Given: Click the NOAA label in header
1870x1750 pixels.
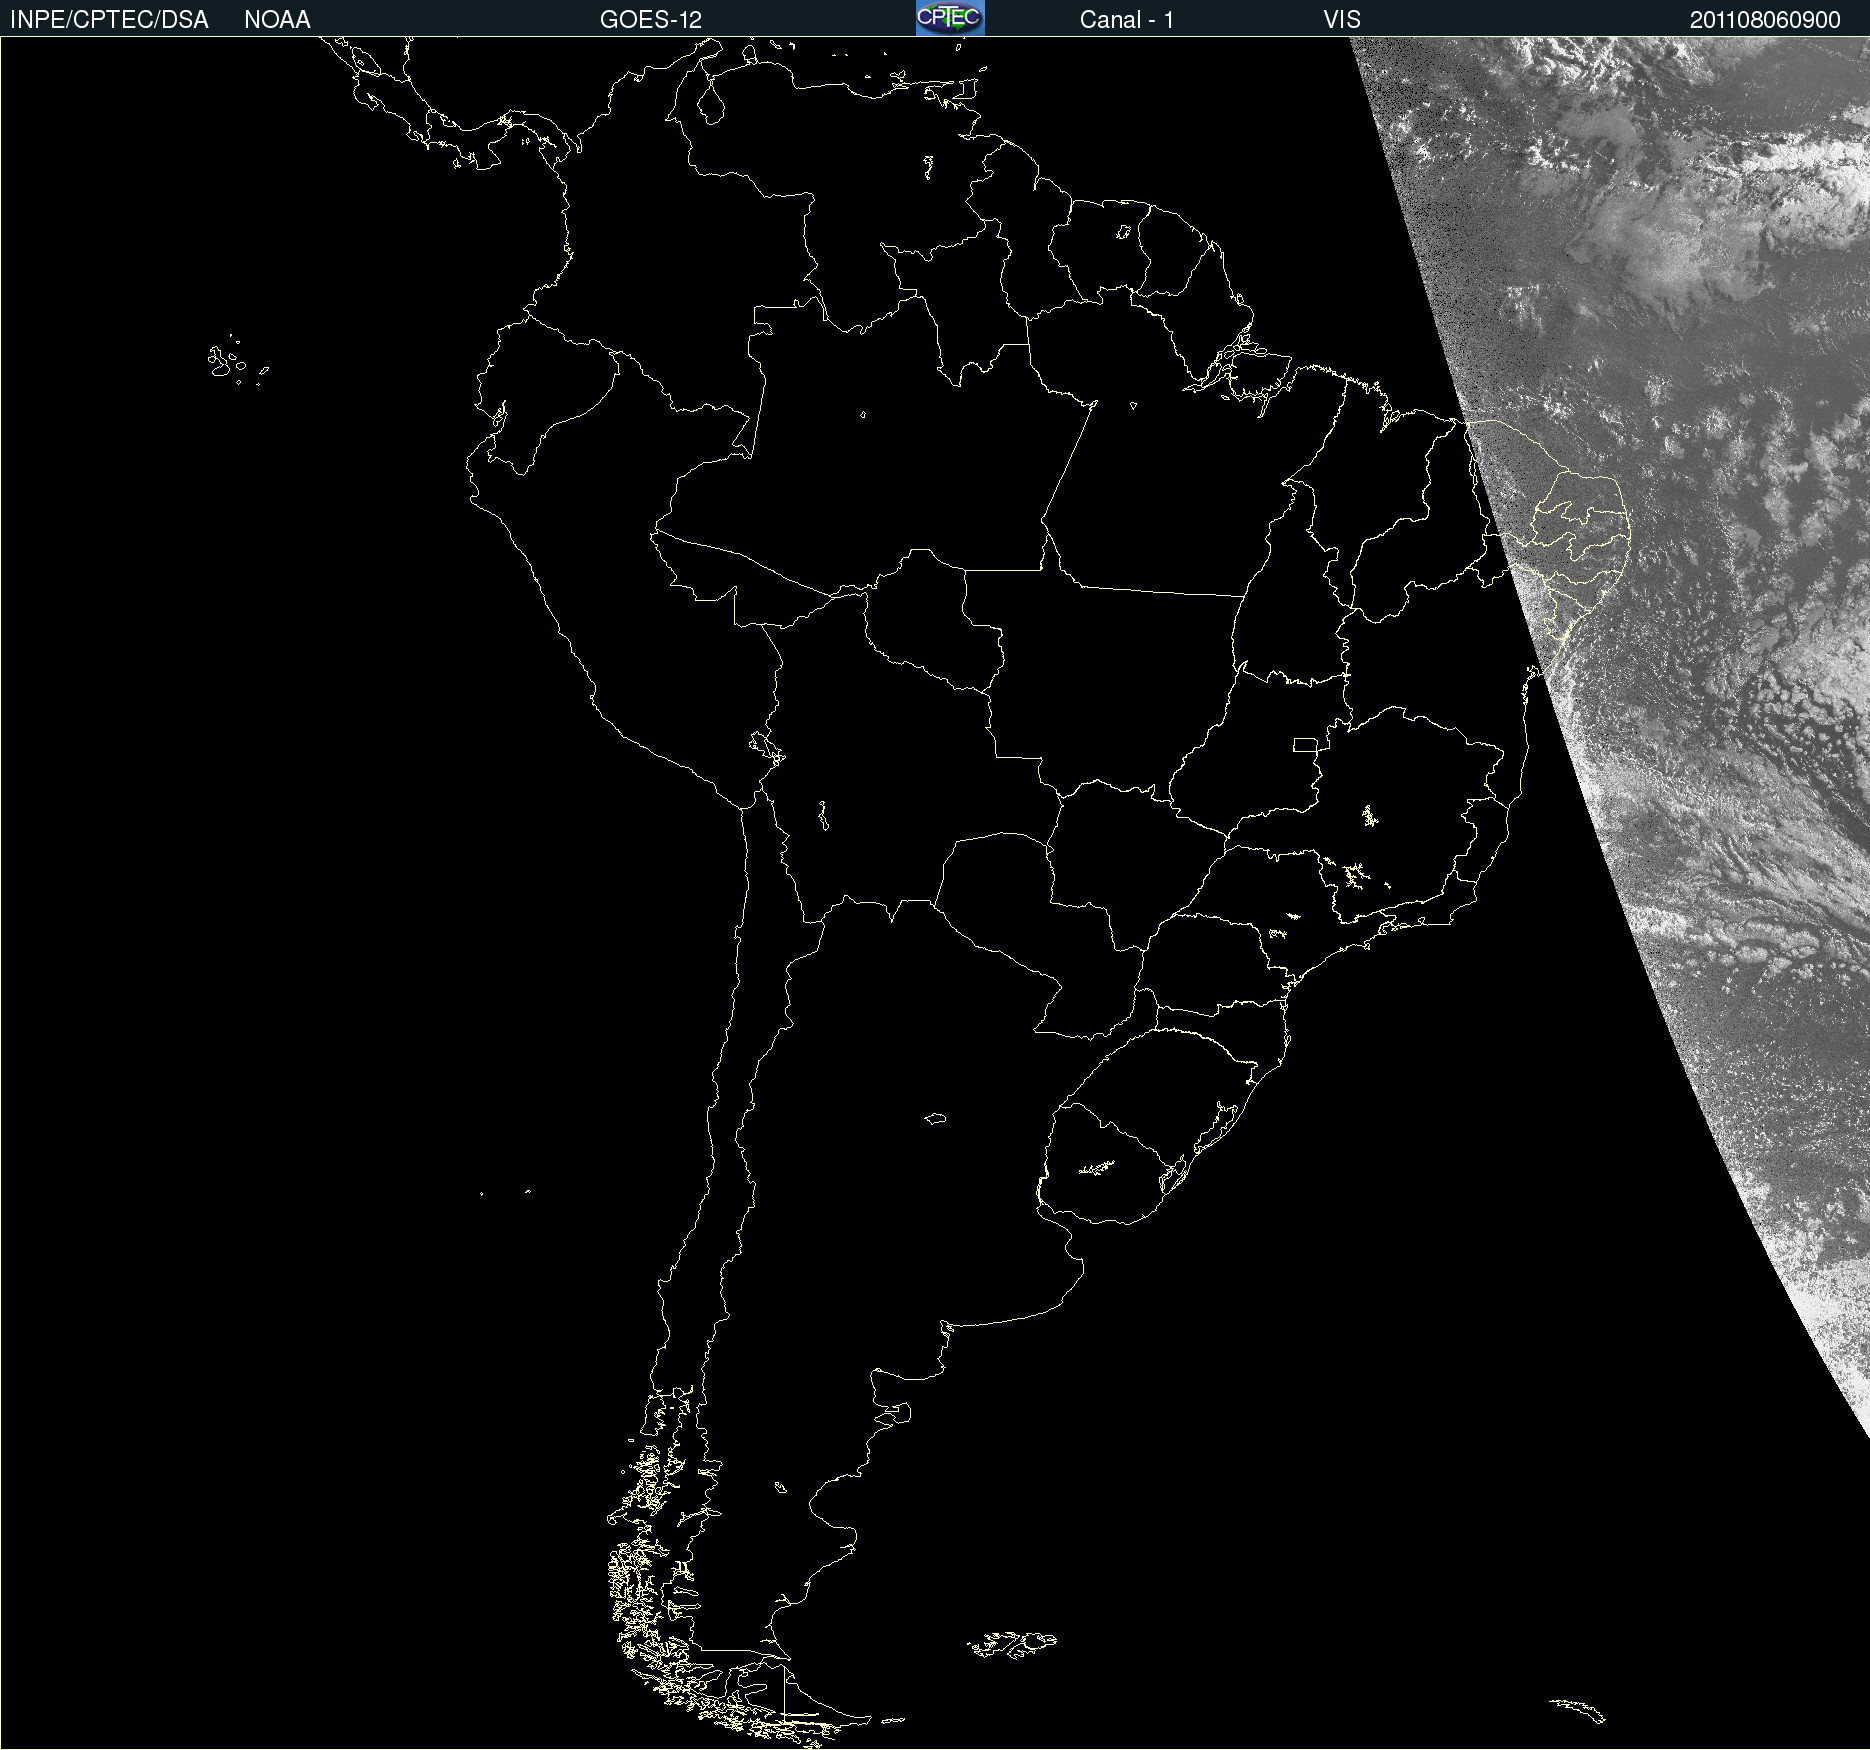Looking at the screenshot, I should coord(277,20).
